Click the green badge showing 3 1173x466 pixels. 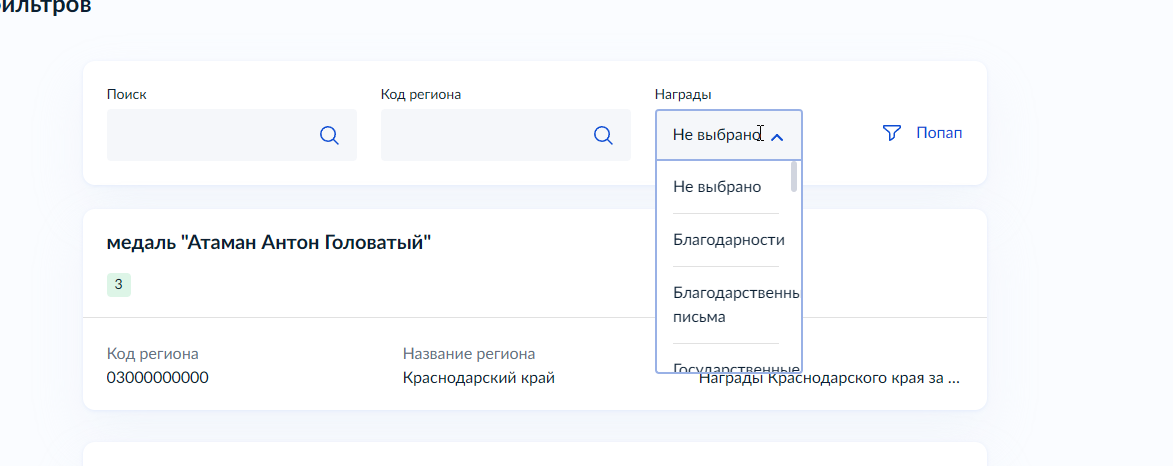(x=119, y=285)
